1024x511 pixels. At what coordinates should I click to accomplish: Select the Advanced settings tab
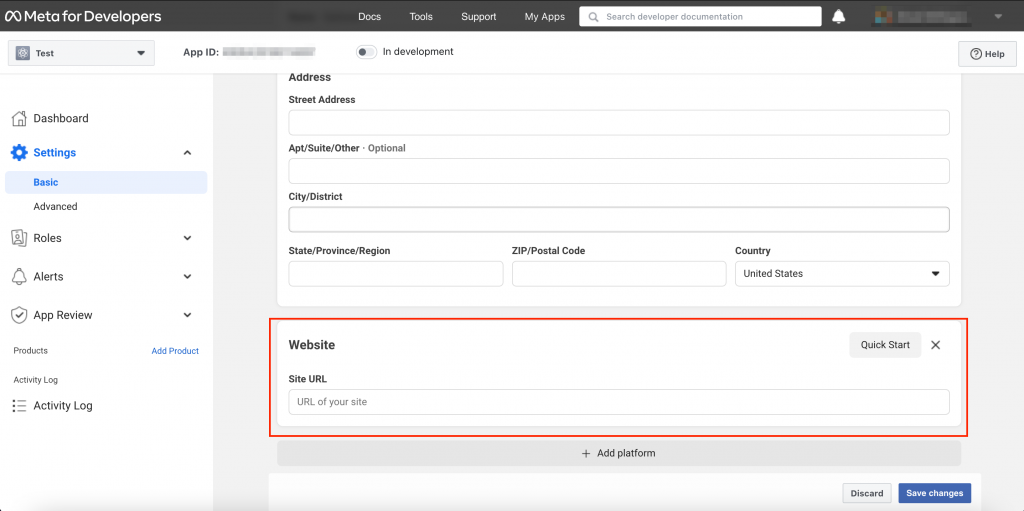click(x=55, y=207)
